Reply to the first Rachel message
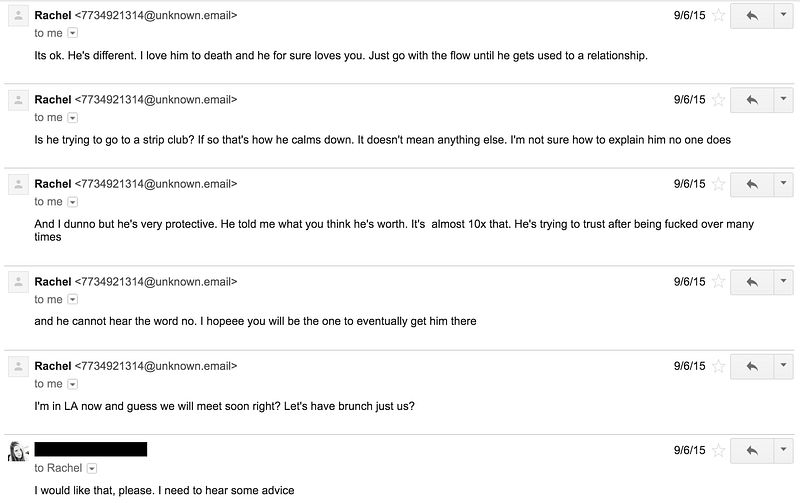Viewport: 800px width, 503px height. (752, 15)
